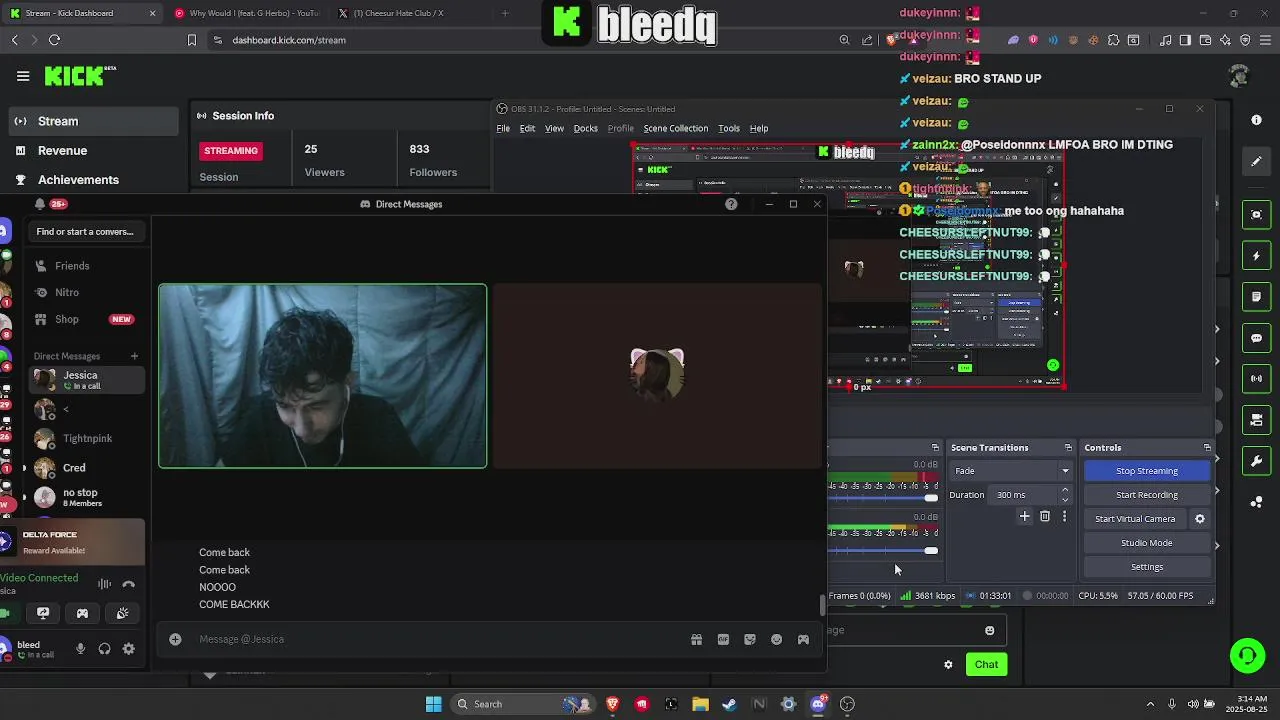Open Discord noise suppression waveform icon

(x=104, y=584)
